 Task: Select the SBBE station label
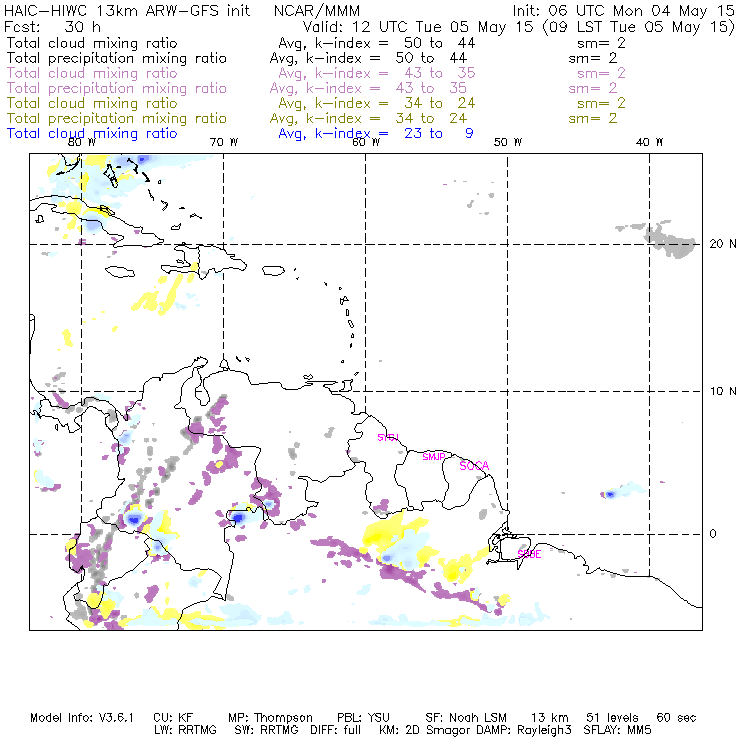[529, 553]
